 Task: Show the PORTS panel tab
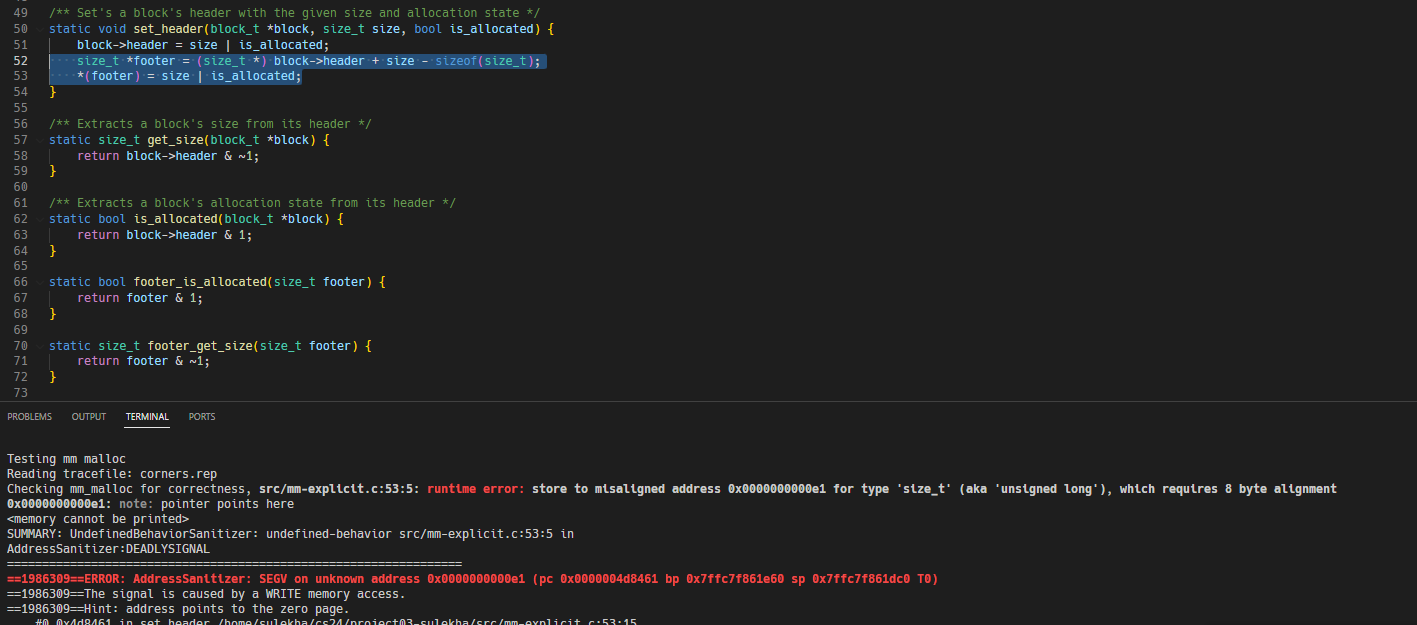[202, 417]
